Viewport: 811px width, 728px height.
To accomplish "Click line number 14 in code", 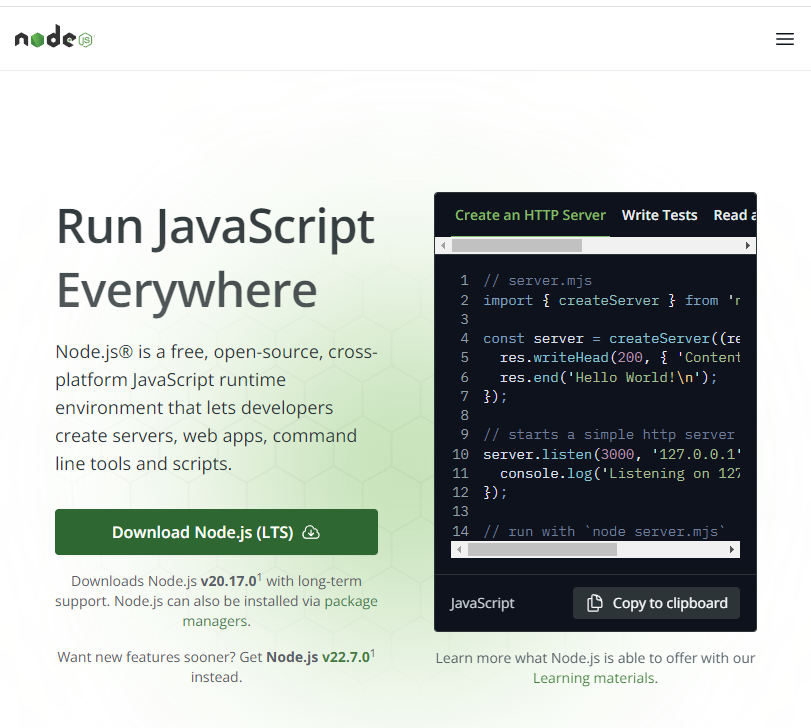I will 460,531.
